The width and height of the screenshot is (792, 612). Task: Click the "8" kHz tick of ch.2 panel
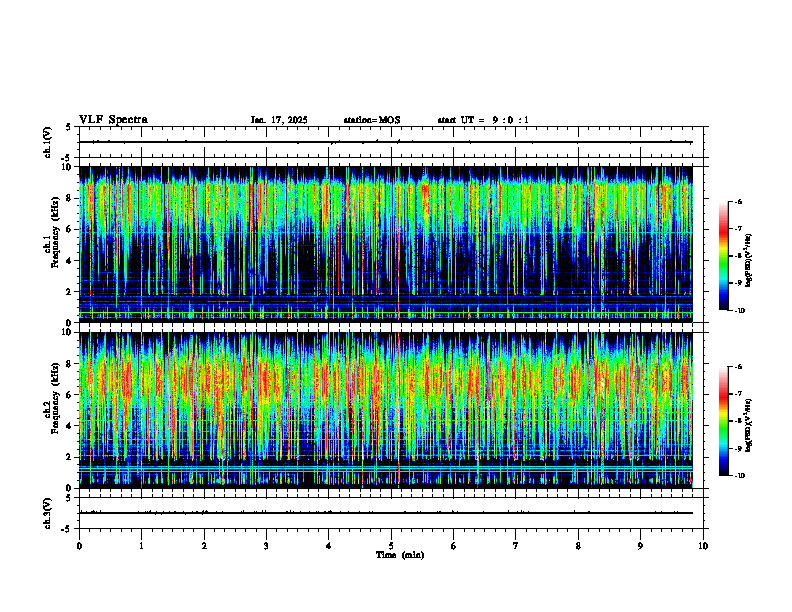tap(70, 364)
